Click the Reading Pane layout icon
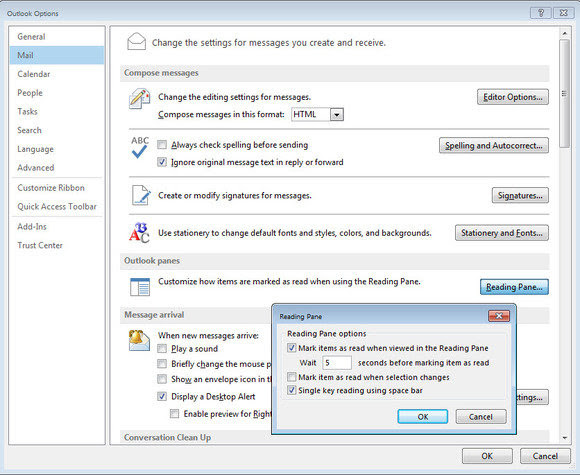580x475 pixels. [x=140, y=287]
